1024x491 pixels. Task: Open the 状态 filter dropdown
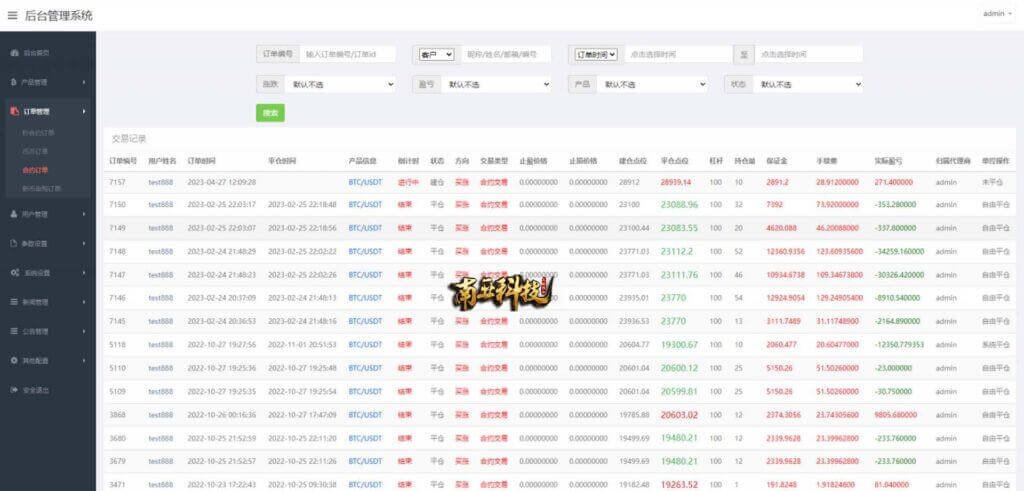tap(808, 85)
